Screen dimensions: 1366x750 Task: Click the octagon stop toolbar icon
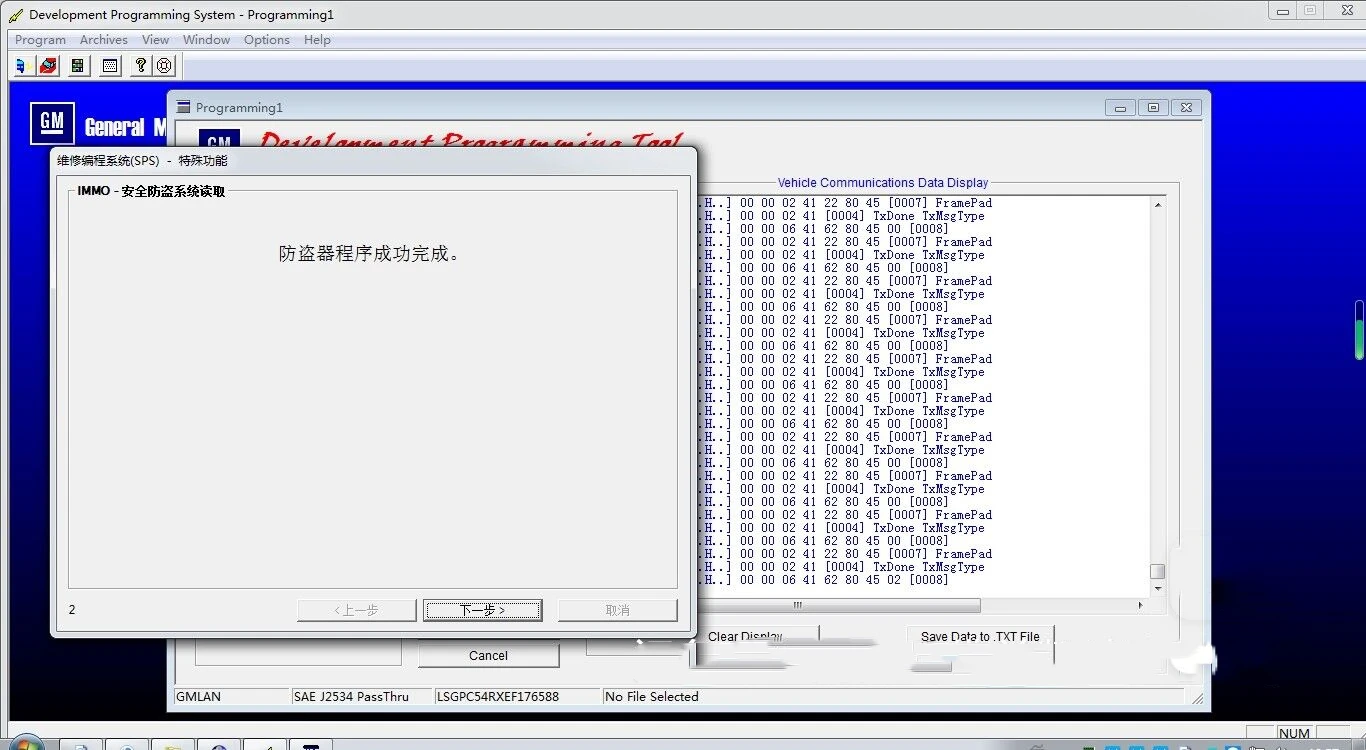(165, 66)
